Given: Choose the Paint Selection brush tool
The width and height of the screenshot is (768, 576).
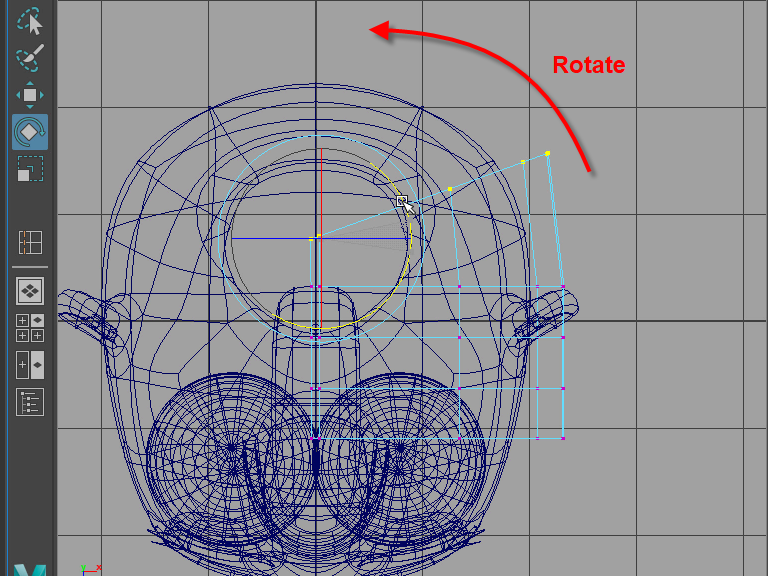Looking at the screenshot, I should tap(29, 57).
